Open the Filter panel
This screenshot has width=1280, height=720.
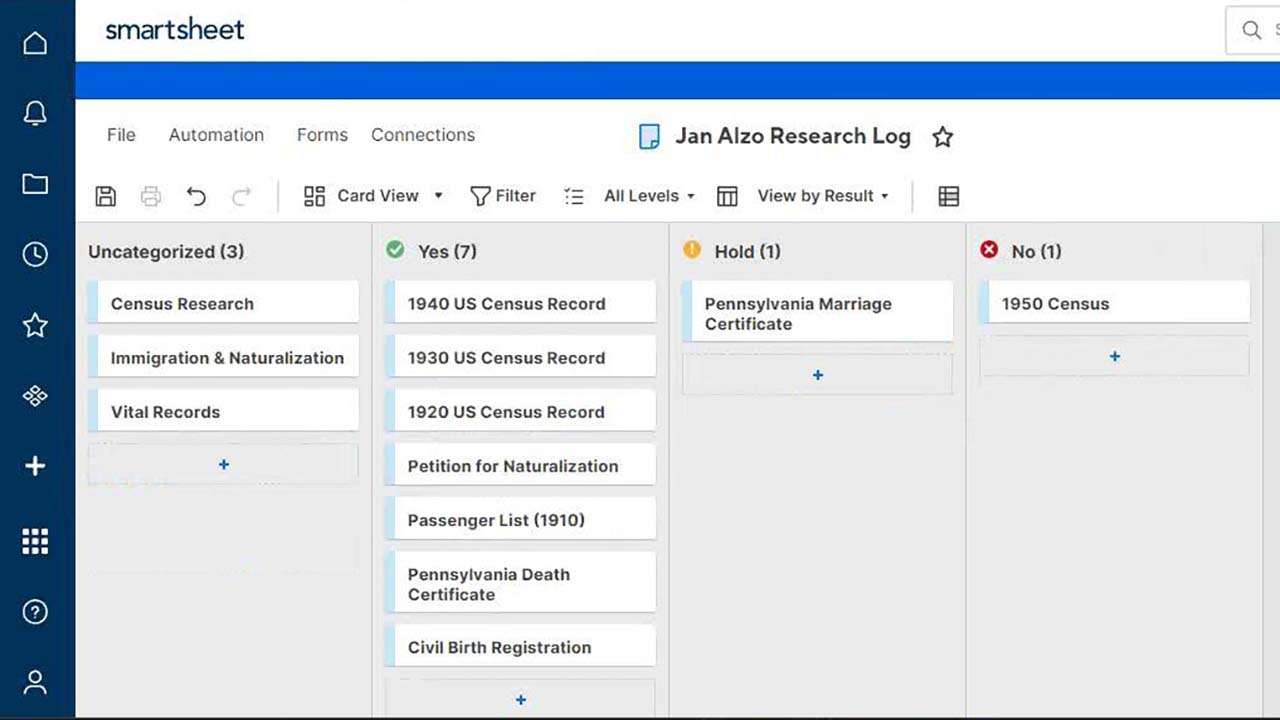pyautogui.click(x=503, y=196)
